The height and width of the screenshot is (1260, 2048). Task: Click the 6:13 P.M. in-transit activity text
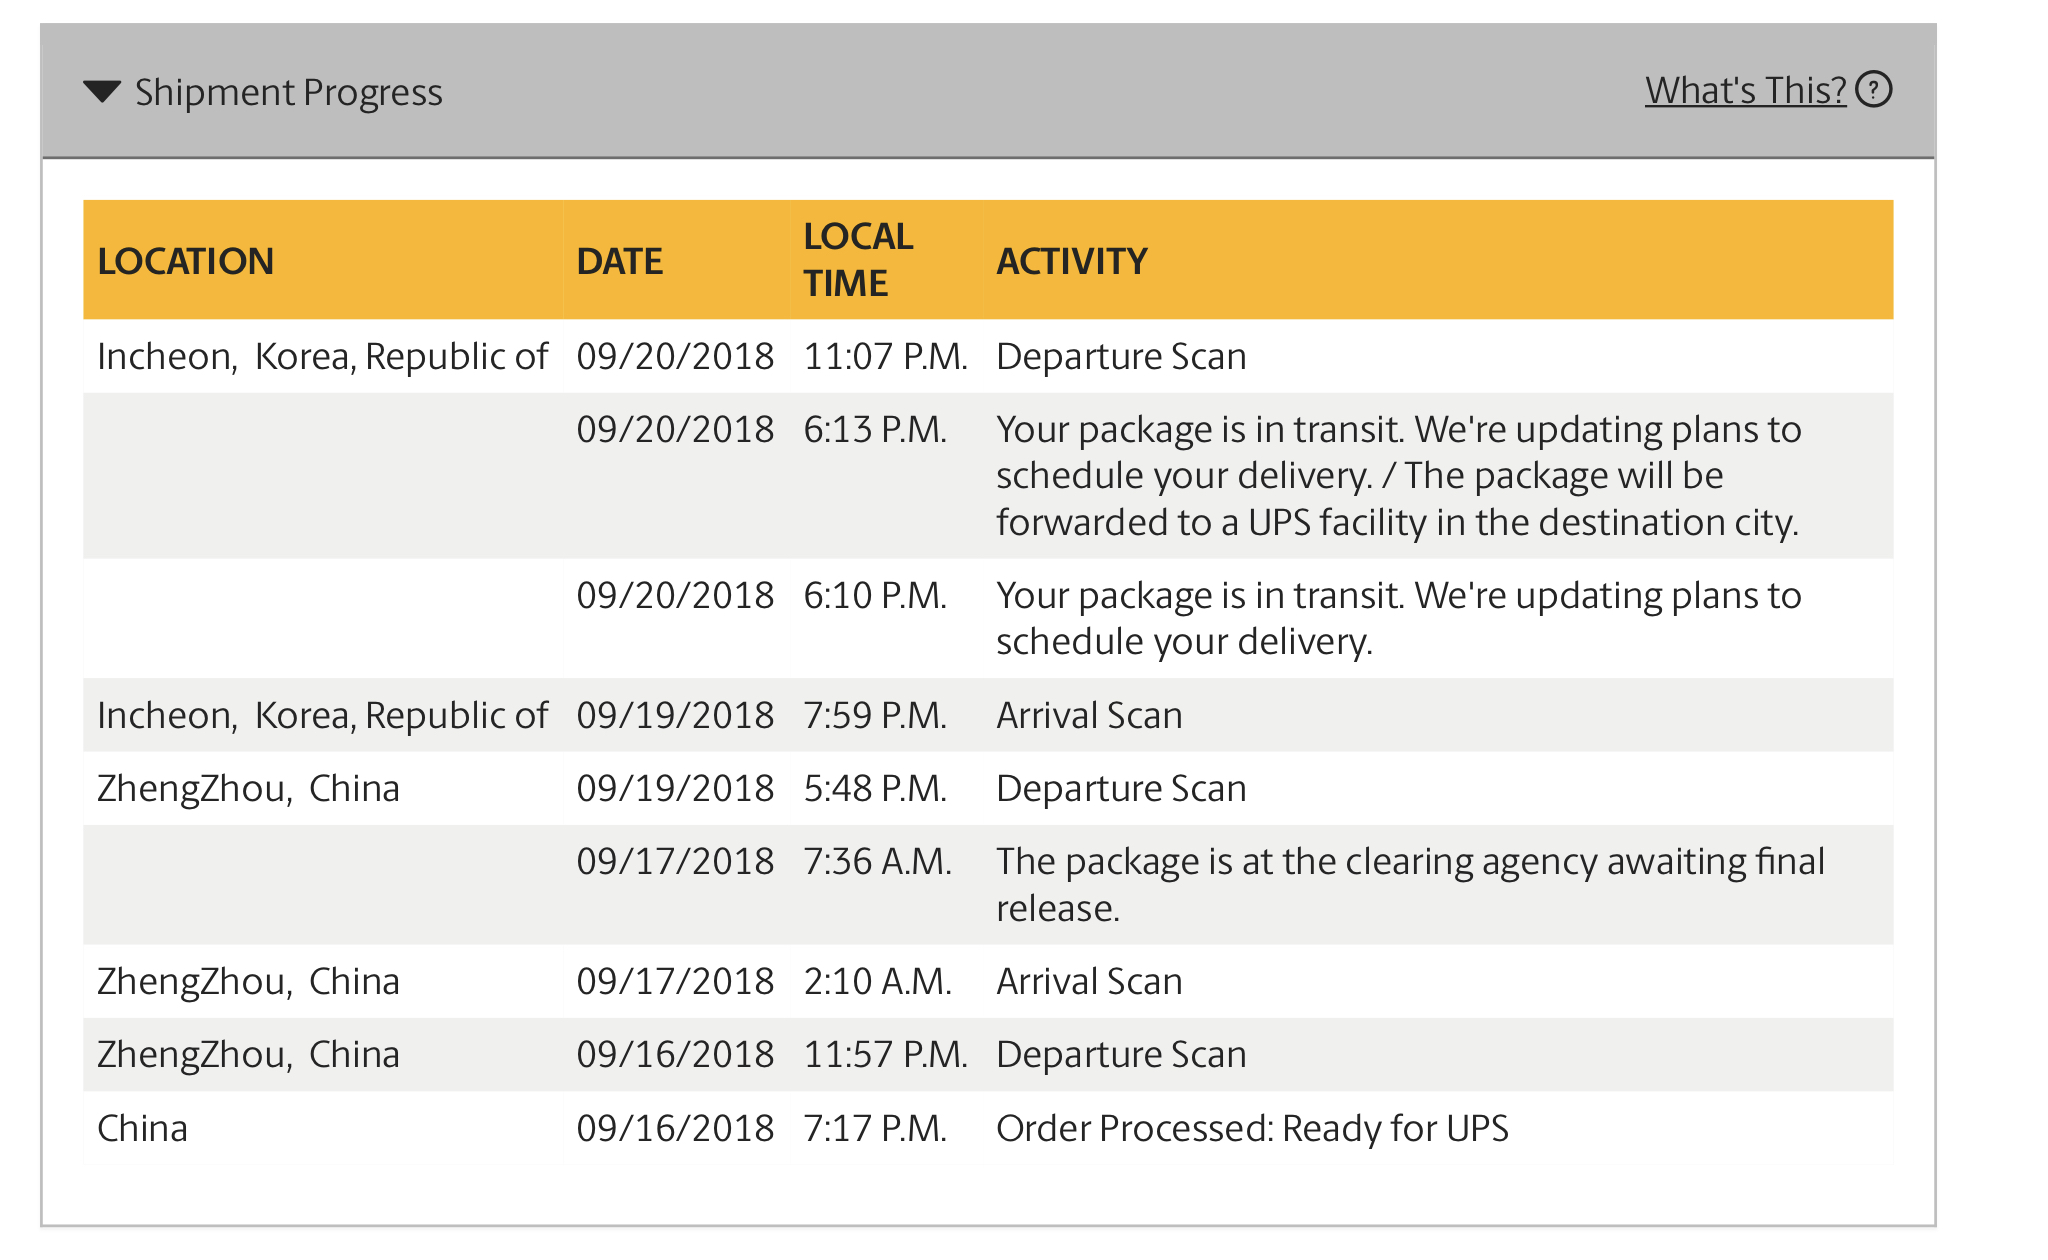[1398, 475]
